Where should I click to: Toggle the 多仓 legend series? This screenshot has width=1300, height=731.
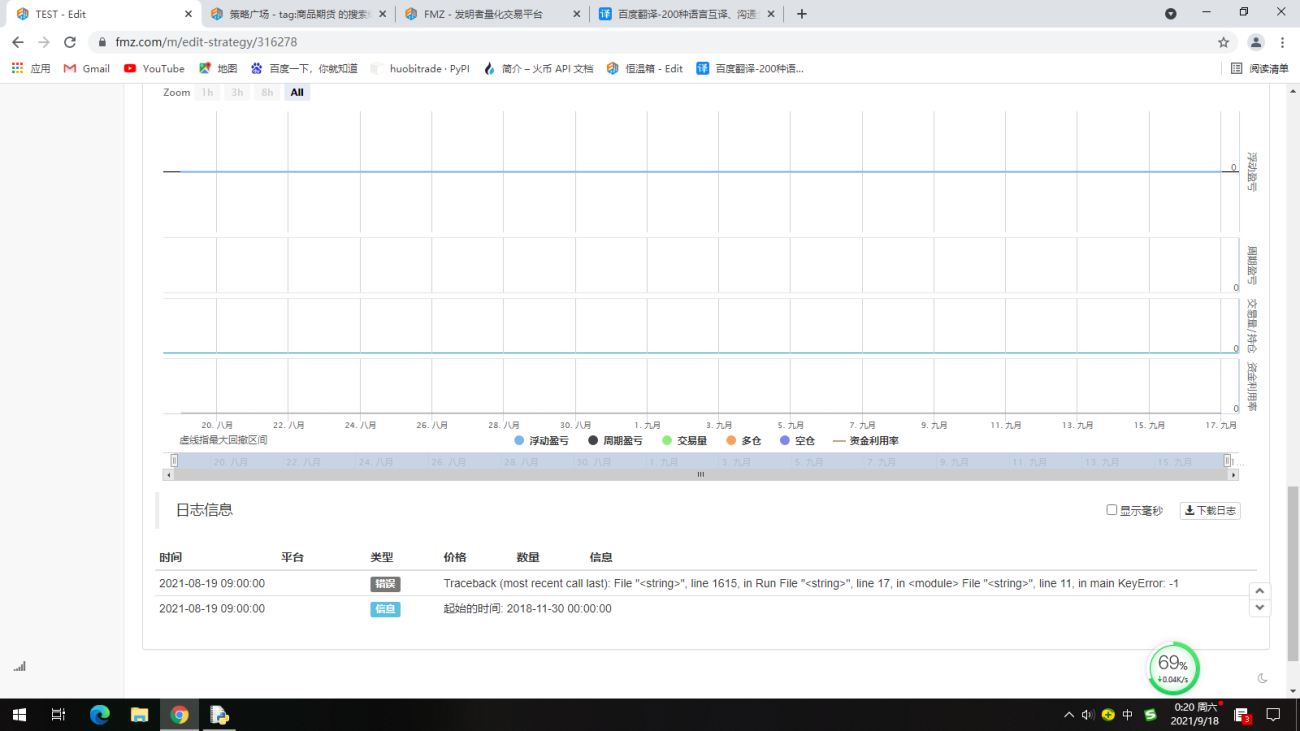[743, 440]
